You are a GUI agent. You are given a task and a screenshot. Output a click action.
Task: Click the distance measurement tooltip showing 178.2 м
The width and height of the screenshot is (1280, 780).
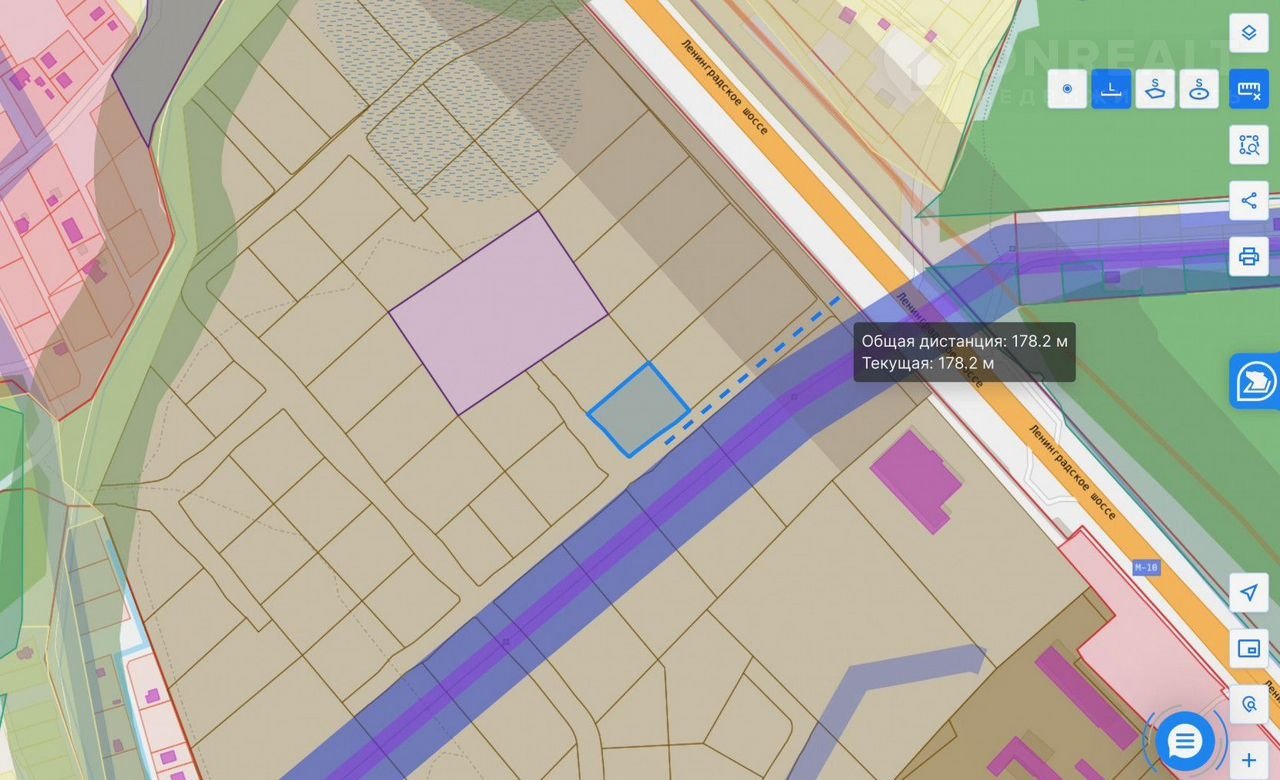(x=964, y=352)
